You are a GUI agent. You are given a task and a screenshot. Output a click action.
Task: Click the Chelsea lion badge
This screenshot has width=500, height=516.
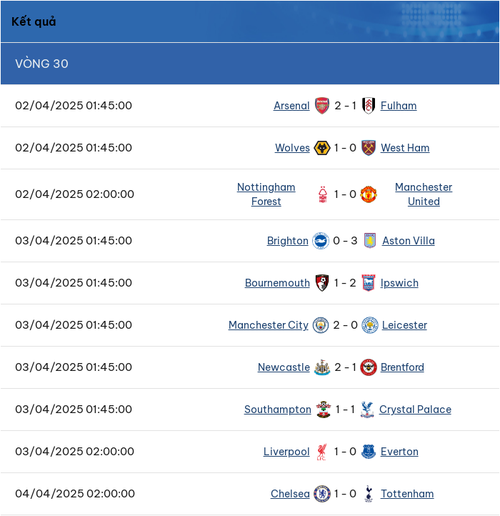coord(322,494)
